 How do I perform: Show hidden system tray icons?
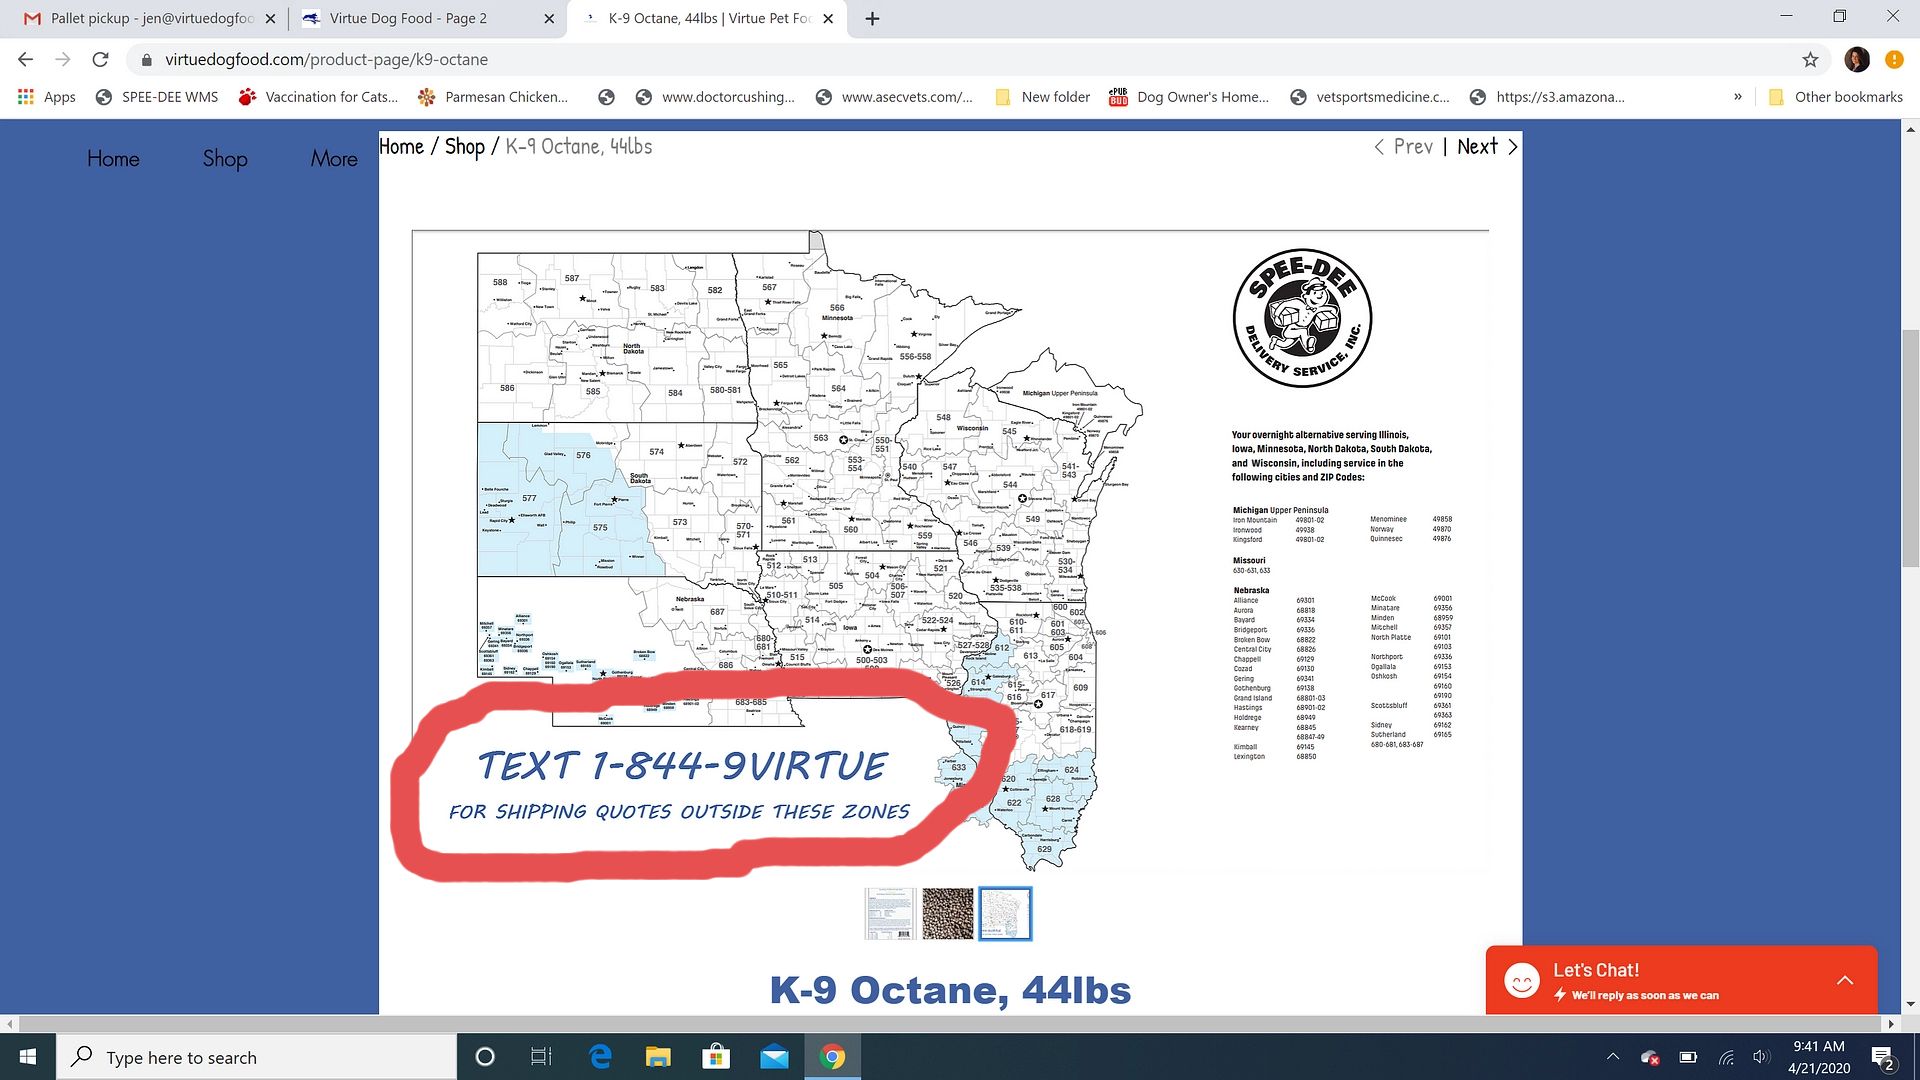(1612, 1057)
